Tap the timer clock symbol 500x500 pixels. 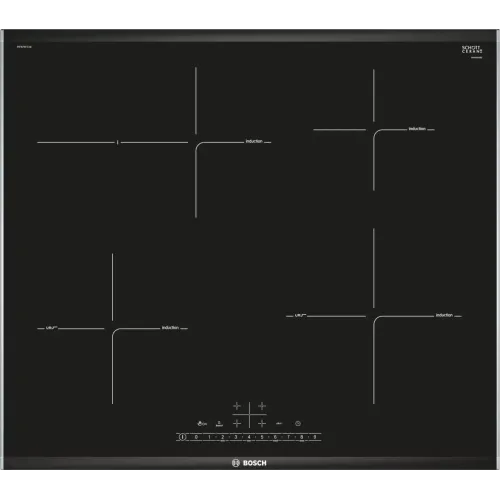click(x=298, y=423)
